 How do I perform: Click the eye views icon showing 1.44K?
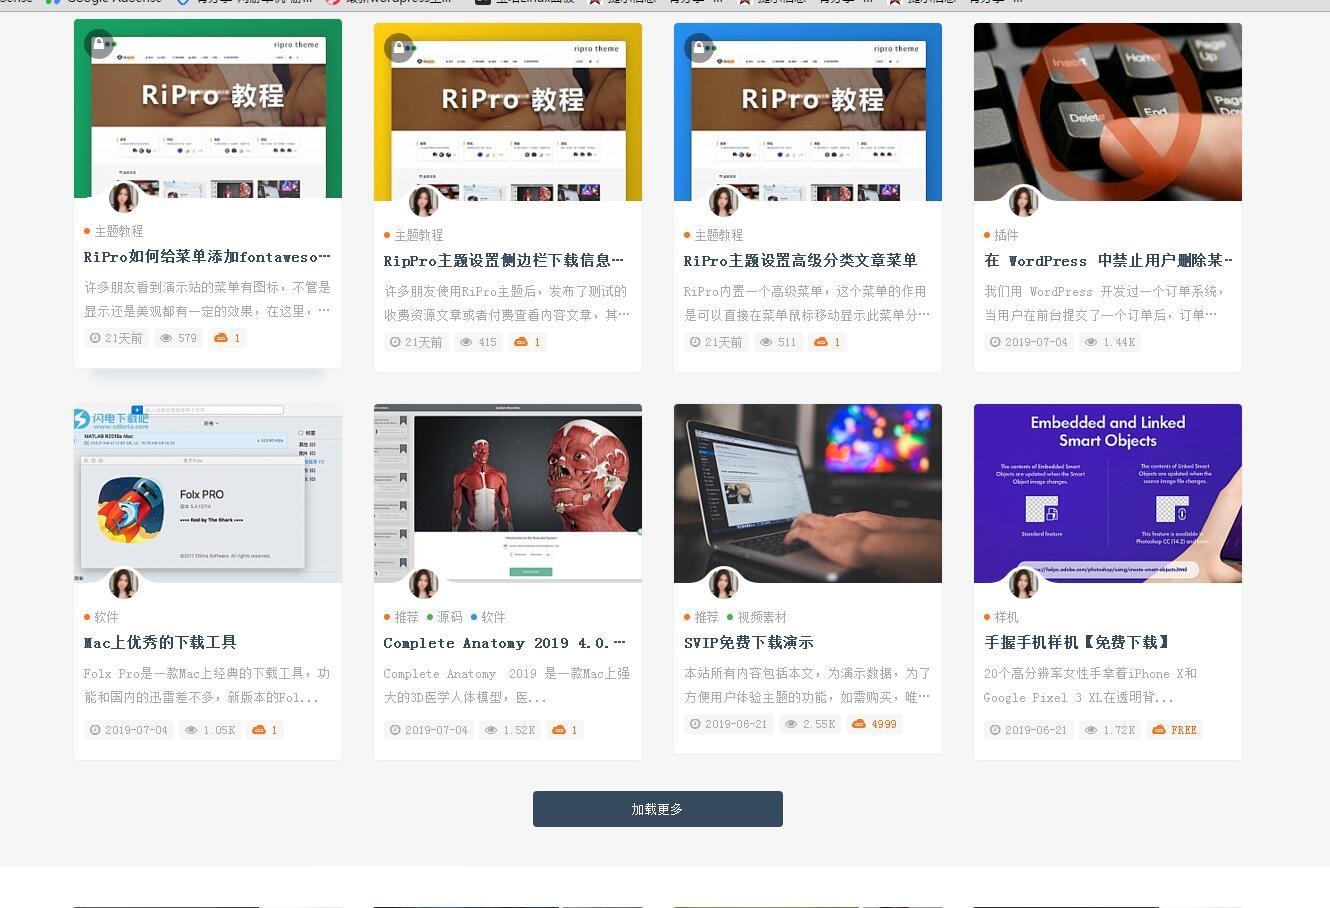click(1091, 342)
